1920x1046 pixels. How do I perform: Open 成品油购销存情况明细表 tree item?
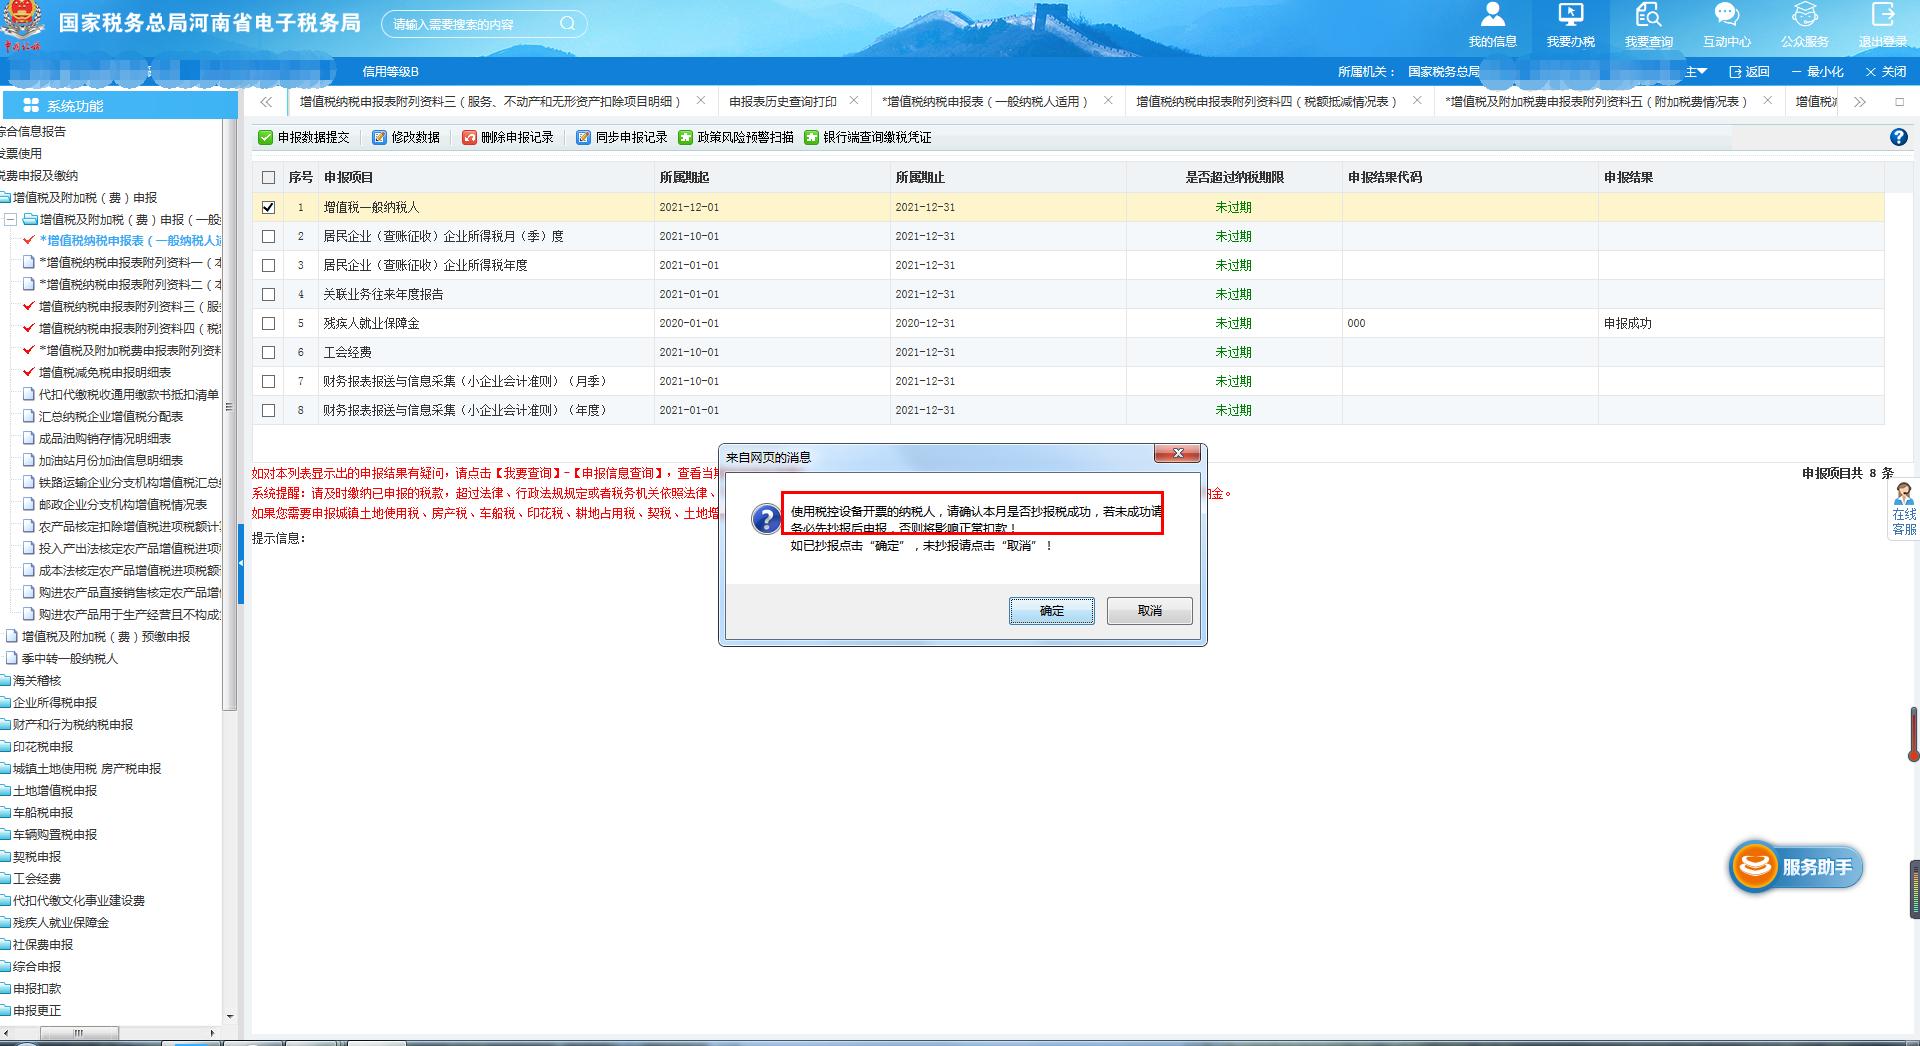click(x=105, y=438)
